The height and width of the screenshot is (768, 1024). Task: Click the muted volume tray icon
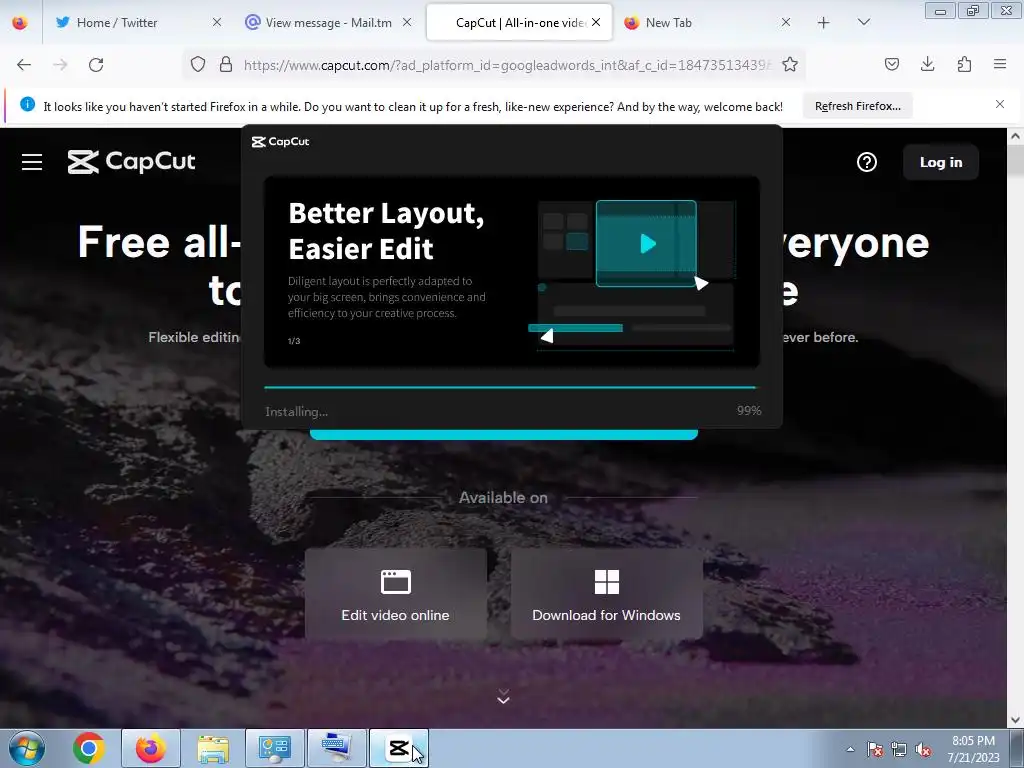click(923, 749)
